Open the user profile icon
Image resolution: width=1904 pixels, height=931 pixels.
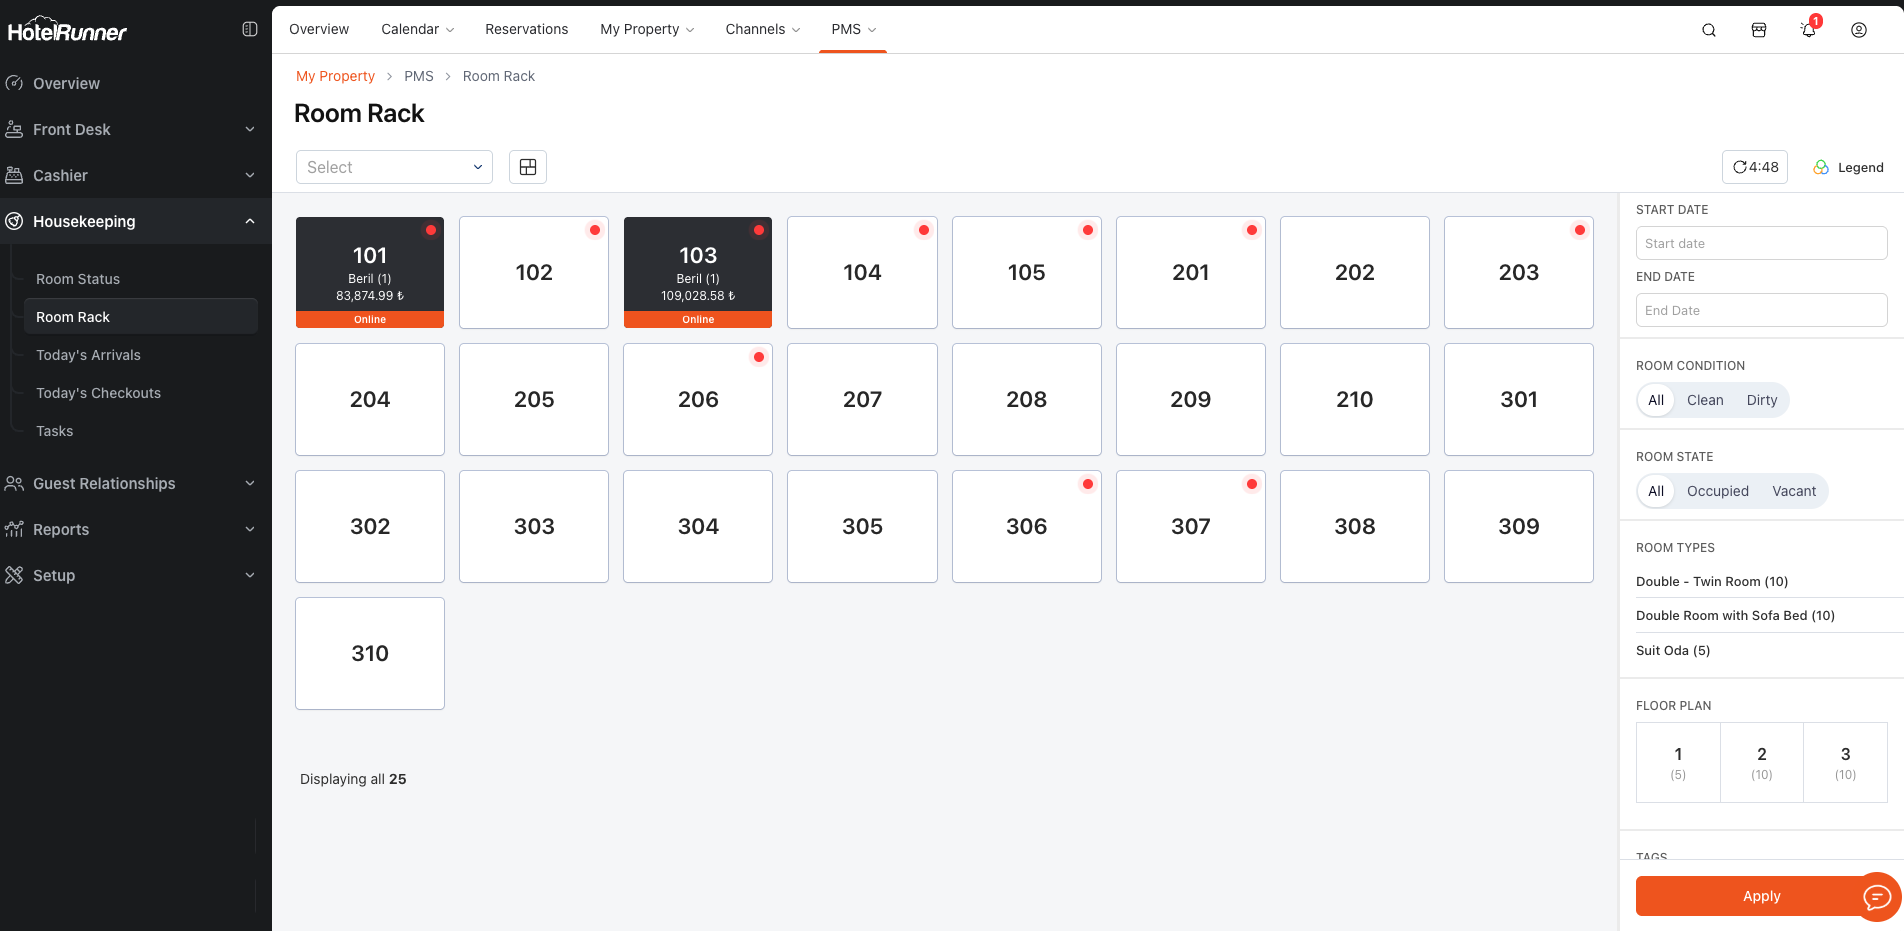click(1859, 30)
